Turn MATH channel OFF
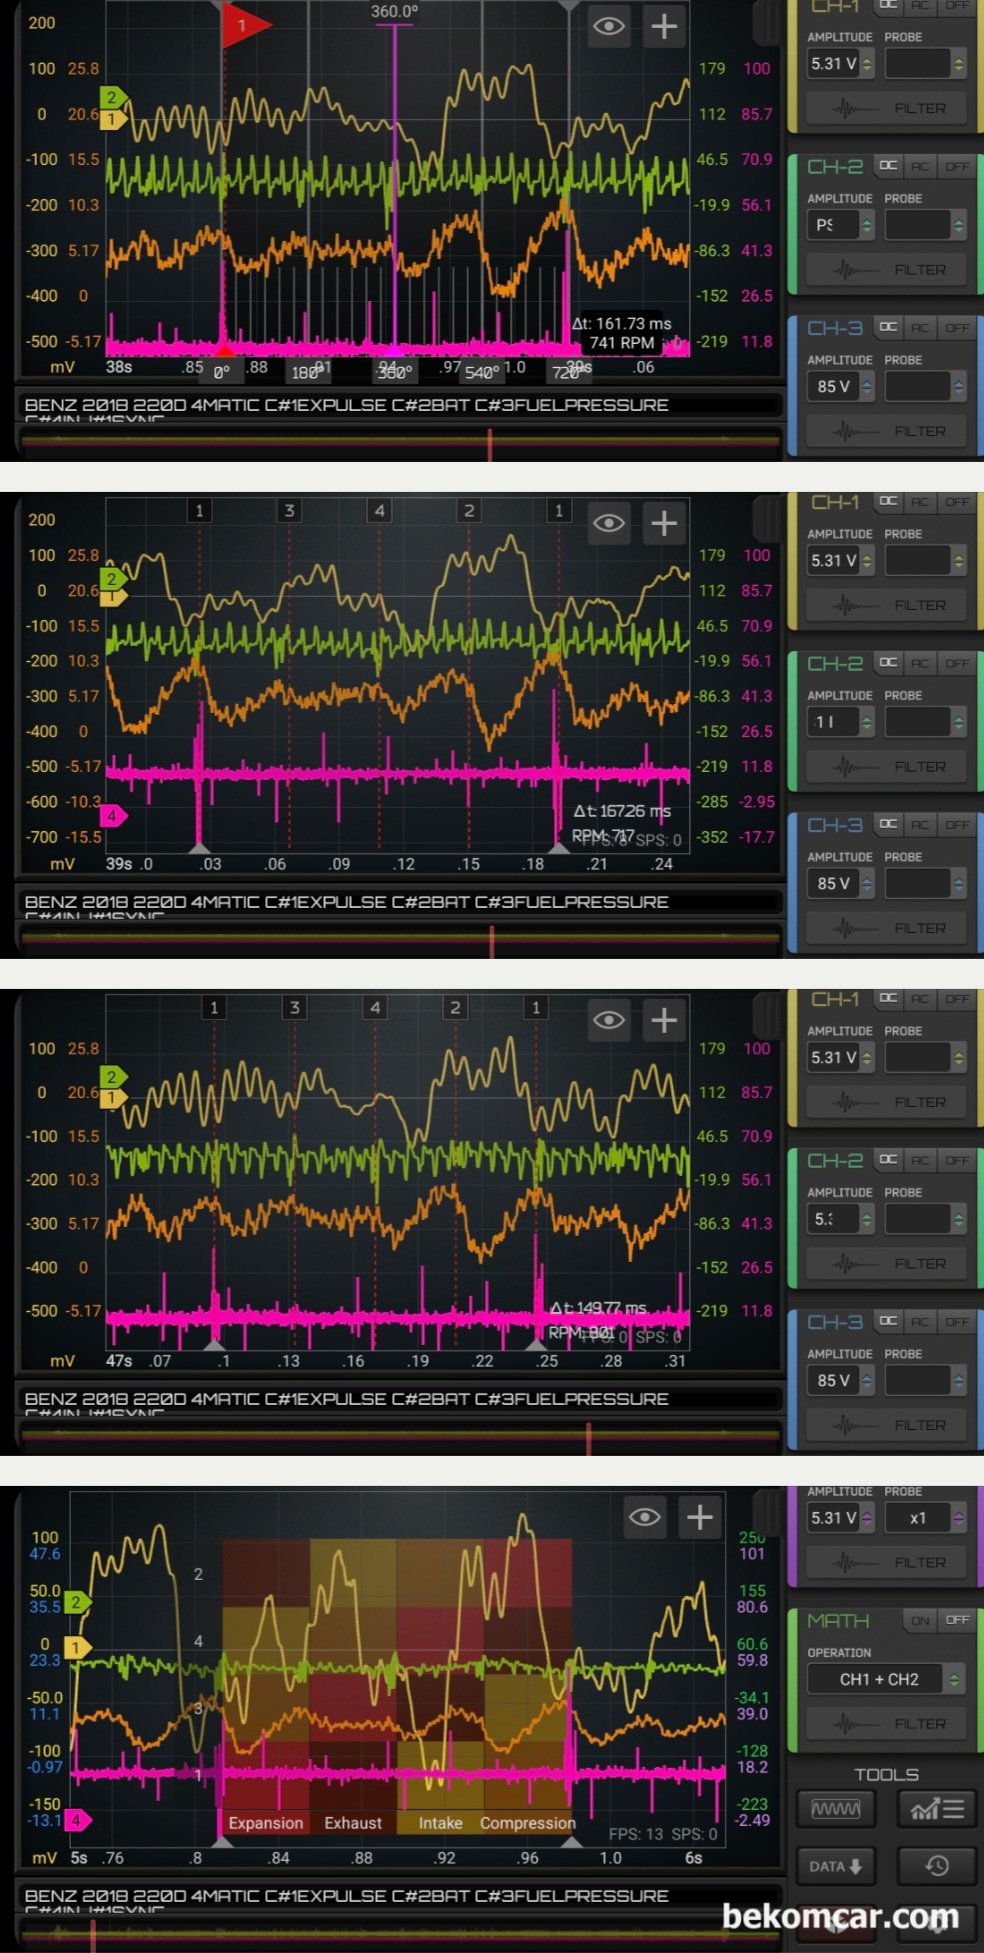This screenshot has width=984, height=1953. point(957,1620)
